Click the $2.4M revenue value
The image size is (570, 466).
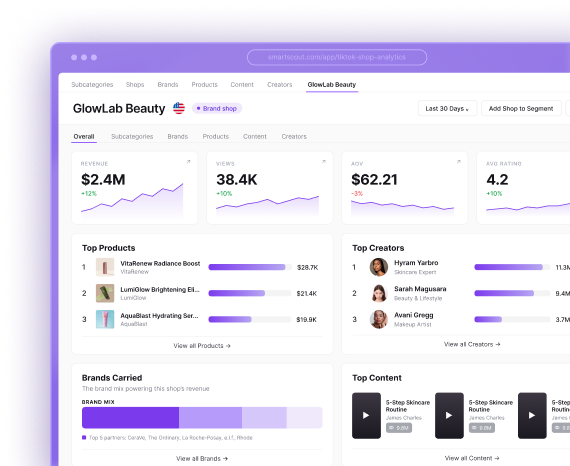[x=103, y=180]
